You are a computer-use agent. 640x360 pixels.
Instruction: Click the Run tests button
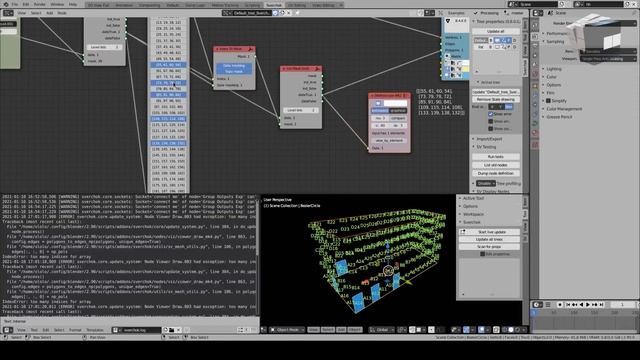[x=496, y=157]
